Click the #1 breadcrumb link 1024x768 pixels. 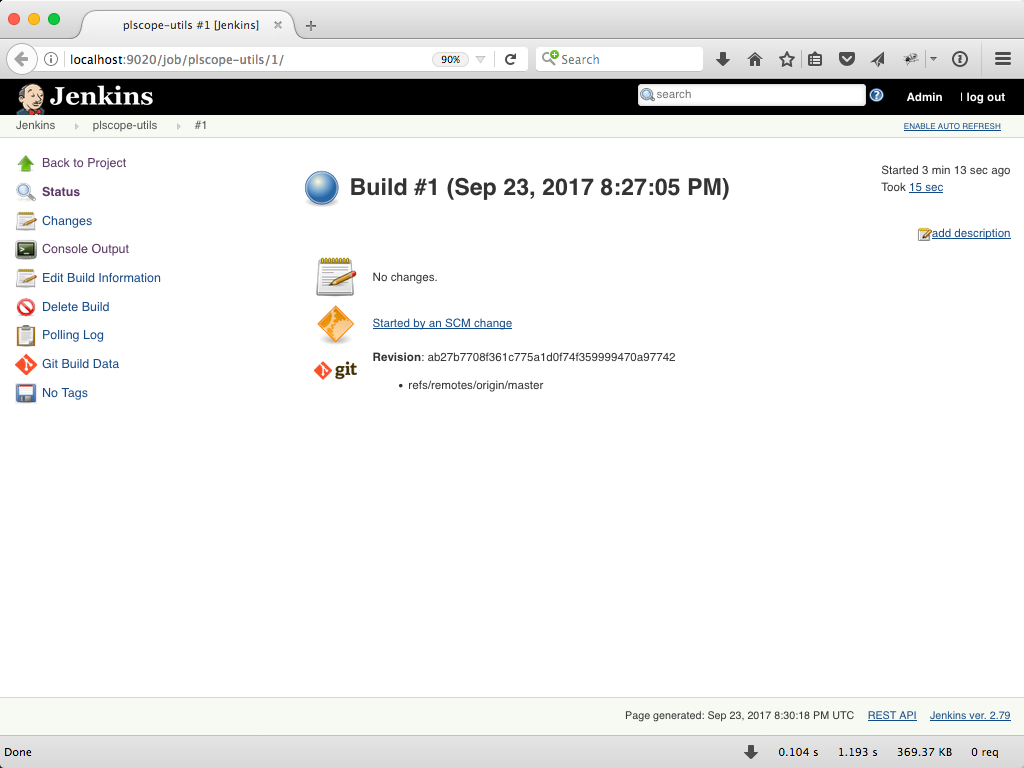click(x=200, y=126)
